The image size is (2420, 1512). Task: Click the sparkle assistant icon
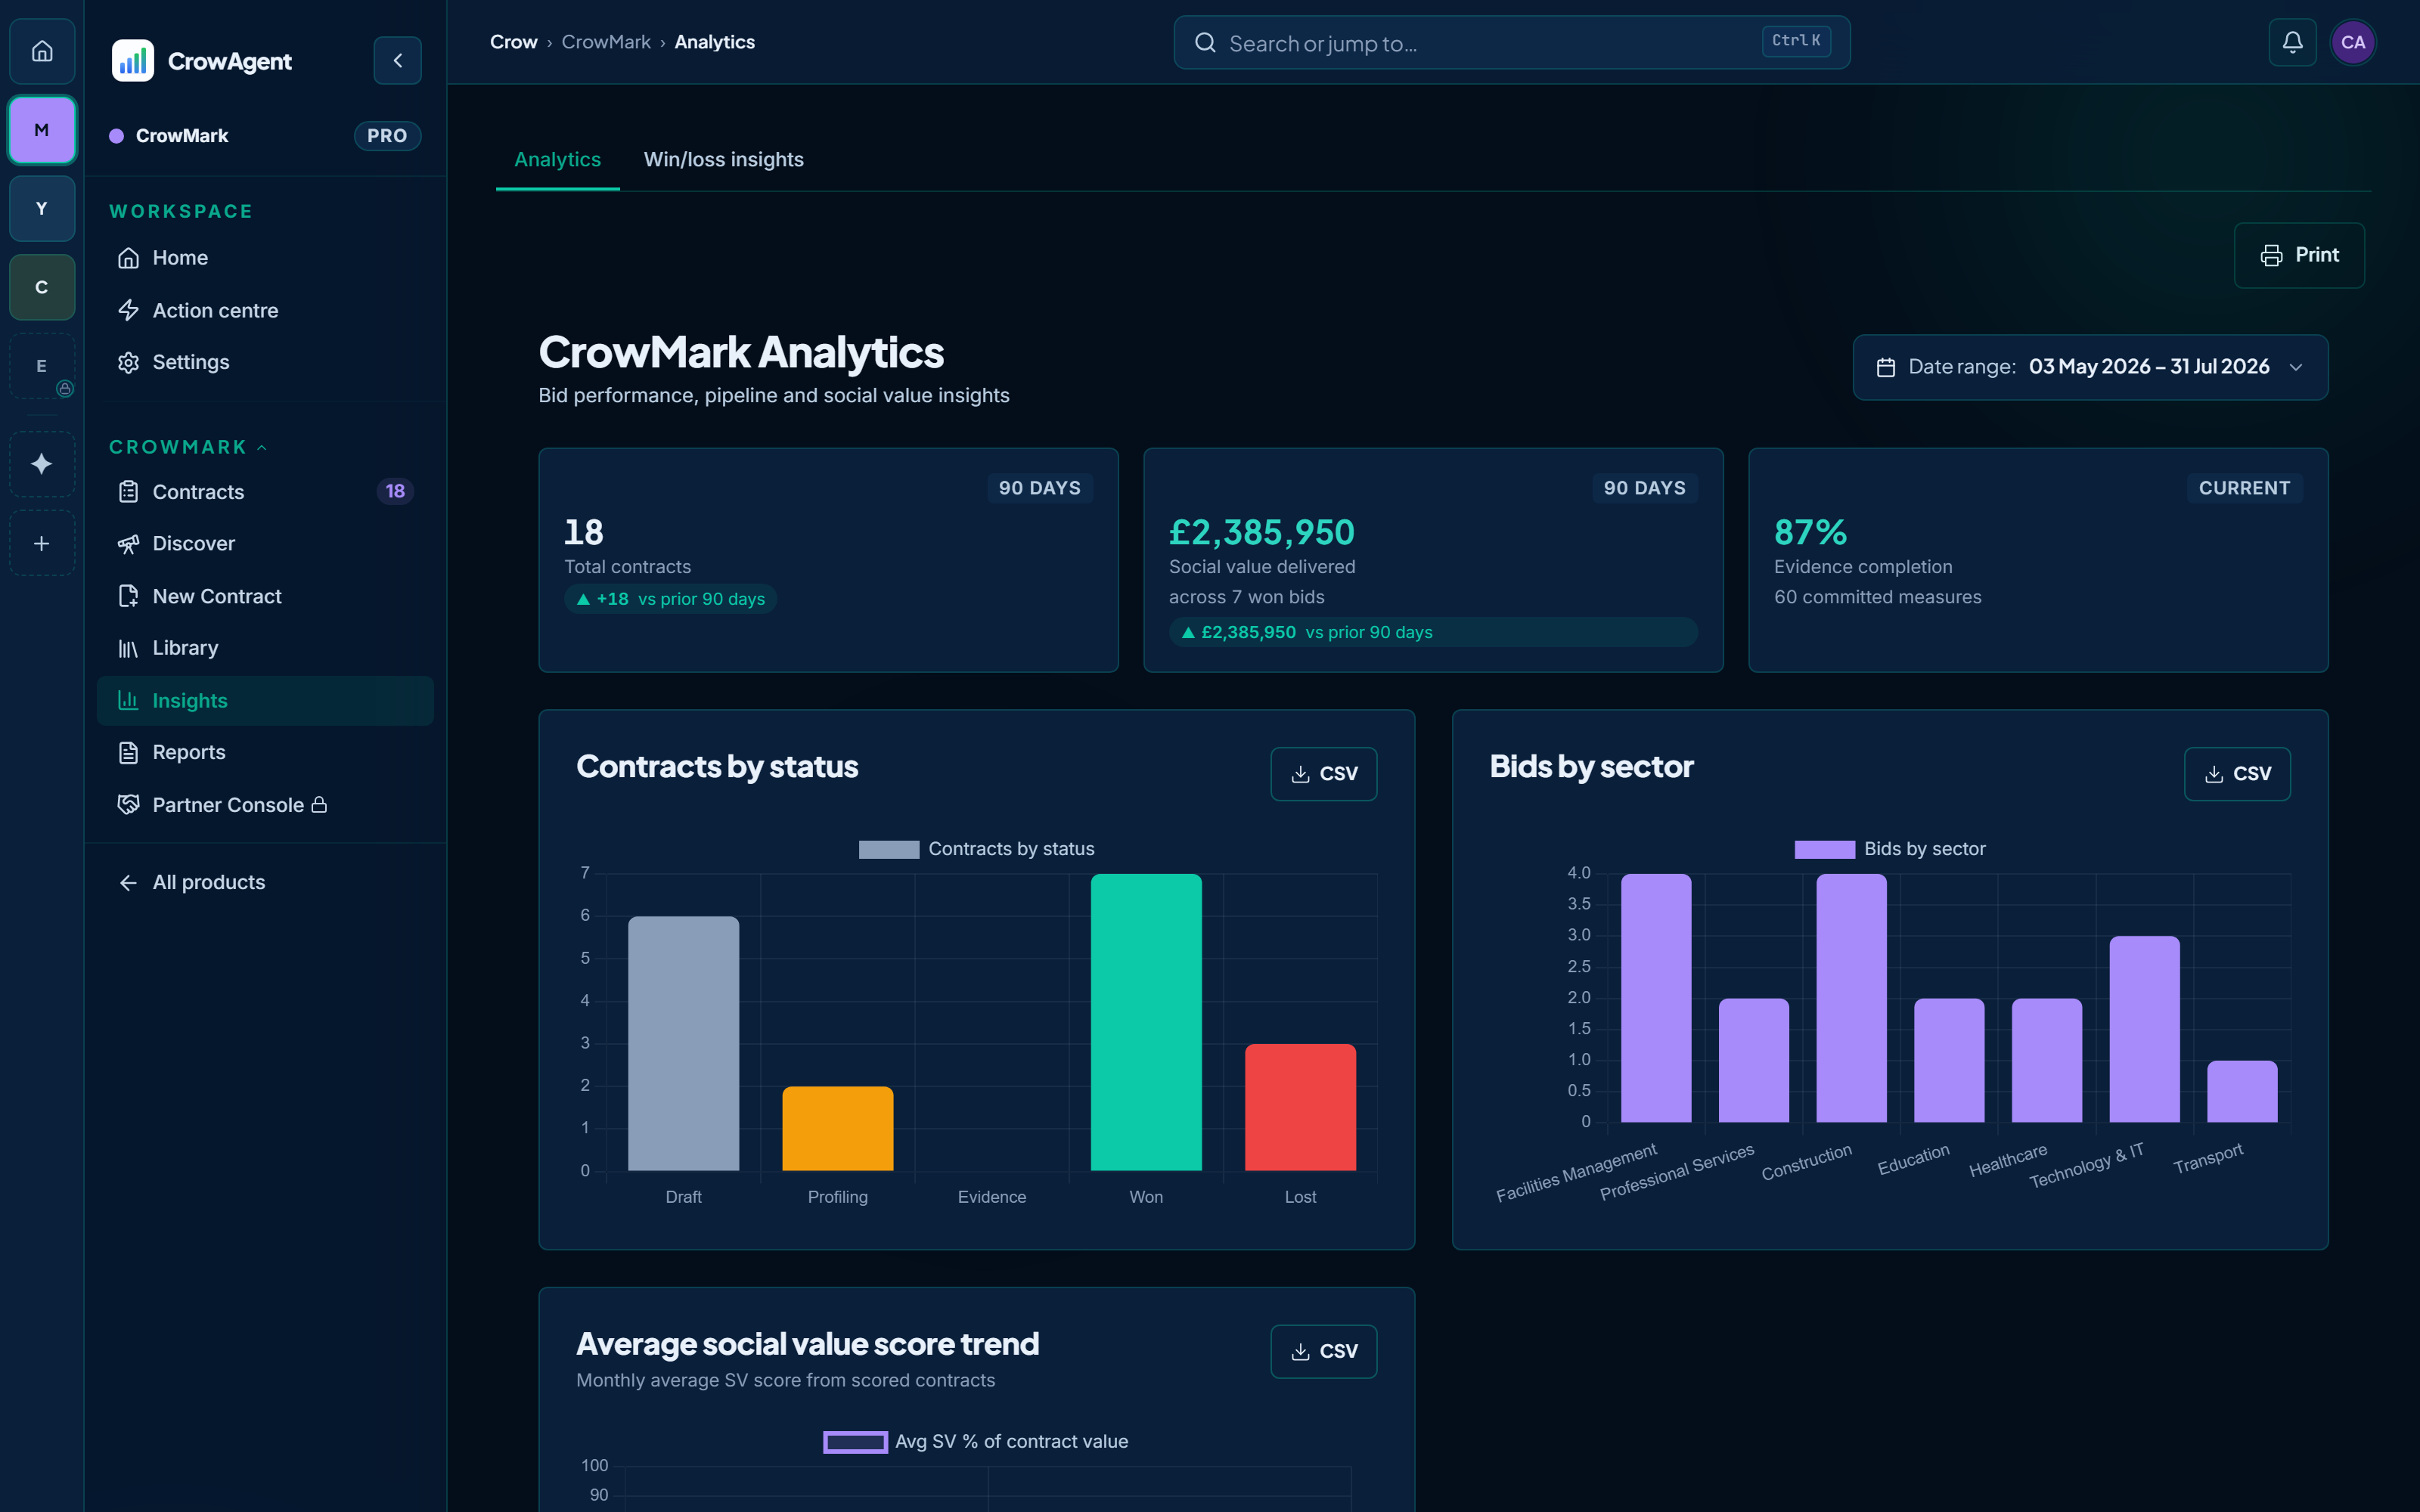click(42, 464)
